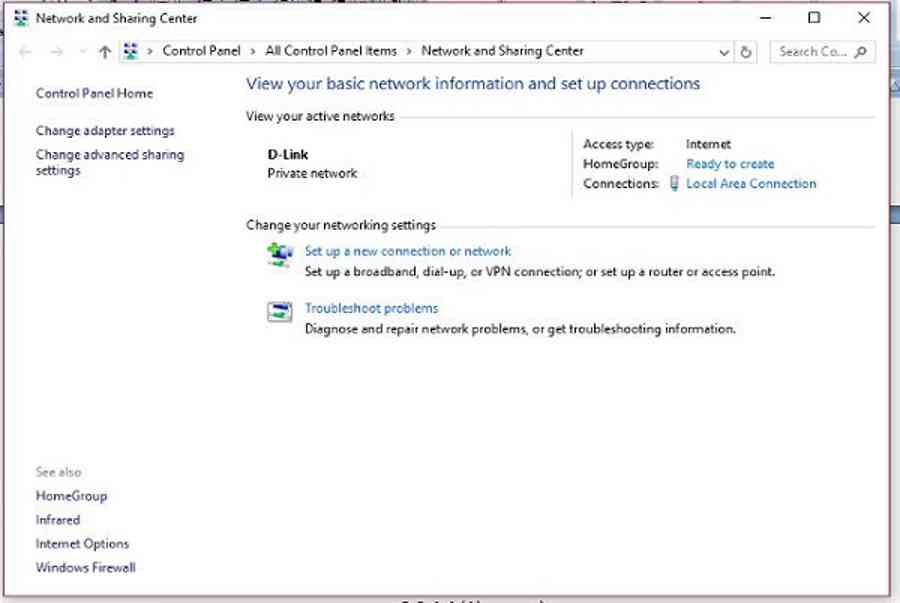Click the Back navigation arrow

25,52
